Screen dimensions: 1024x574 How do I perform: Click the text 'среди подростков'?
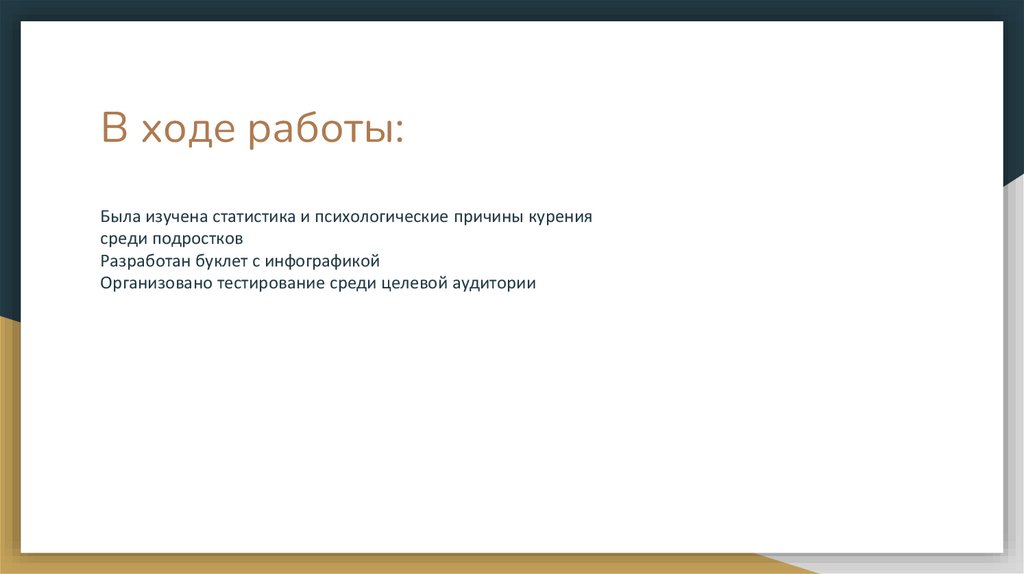tap(171, 239)
